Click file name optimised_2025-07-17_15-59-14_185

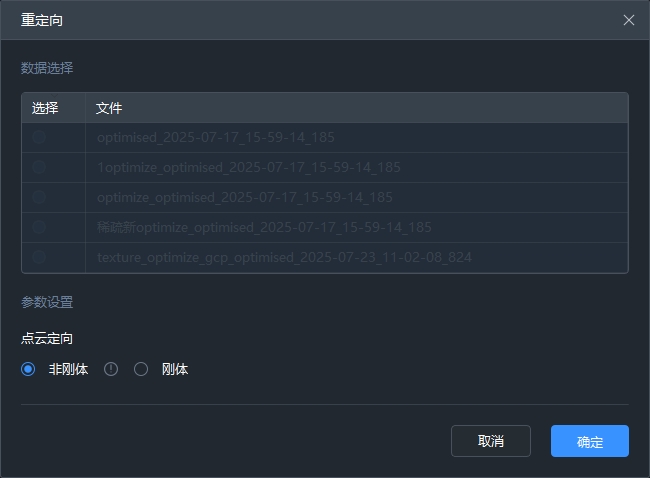(x=216, y=138)
